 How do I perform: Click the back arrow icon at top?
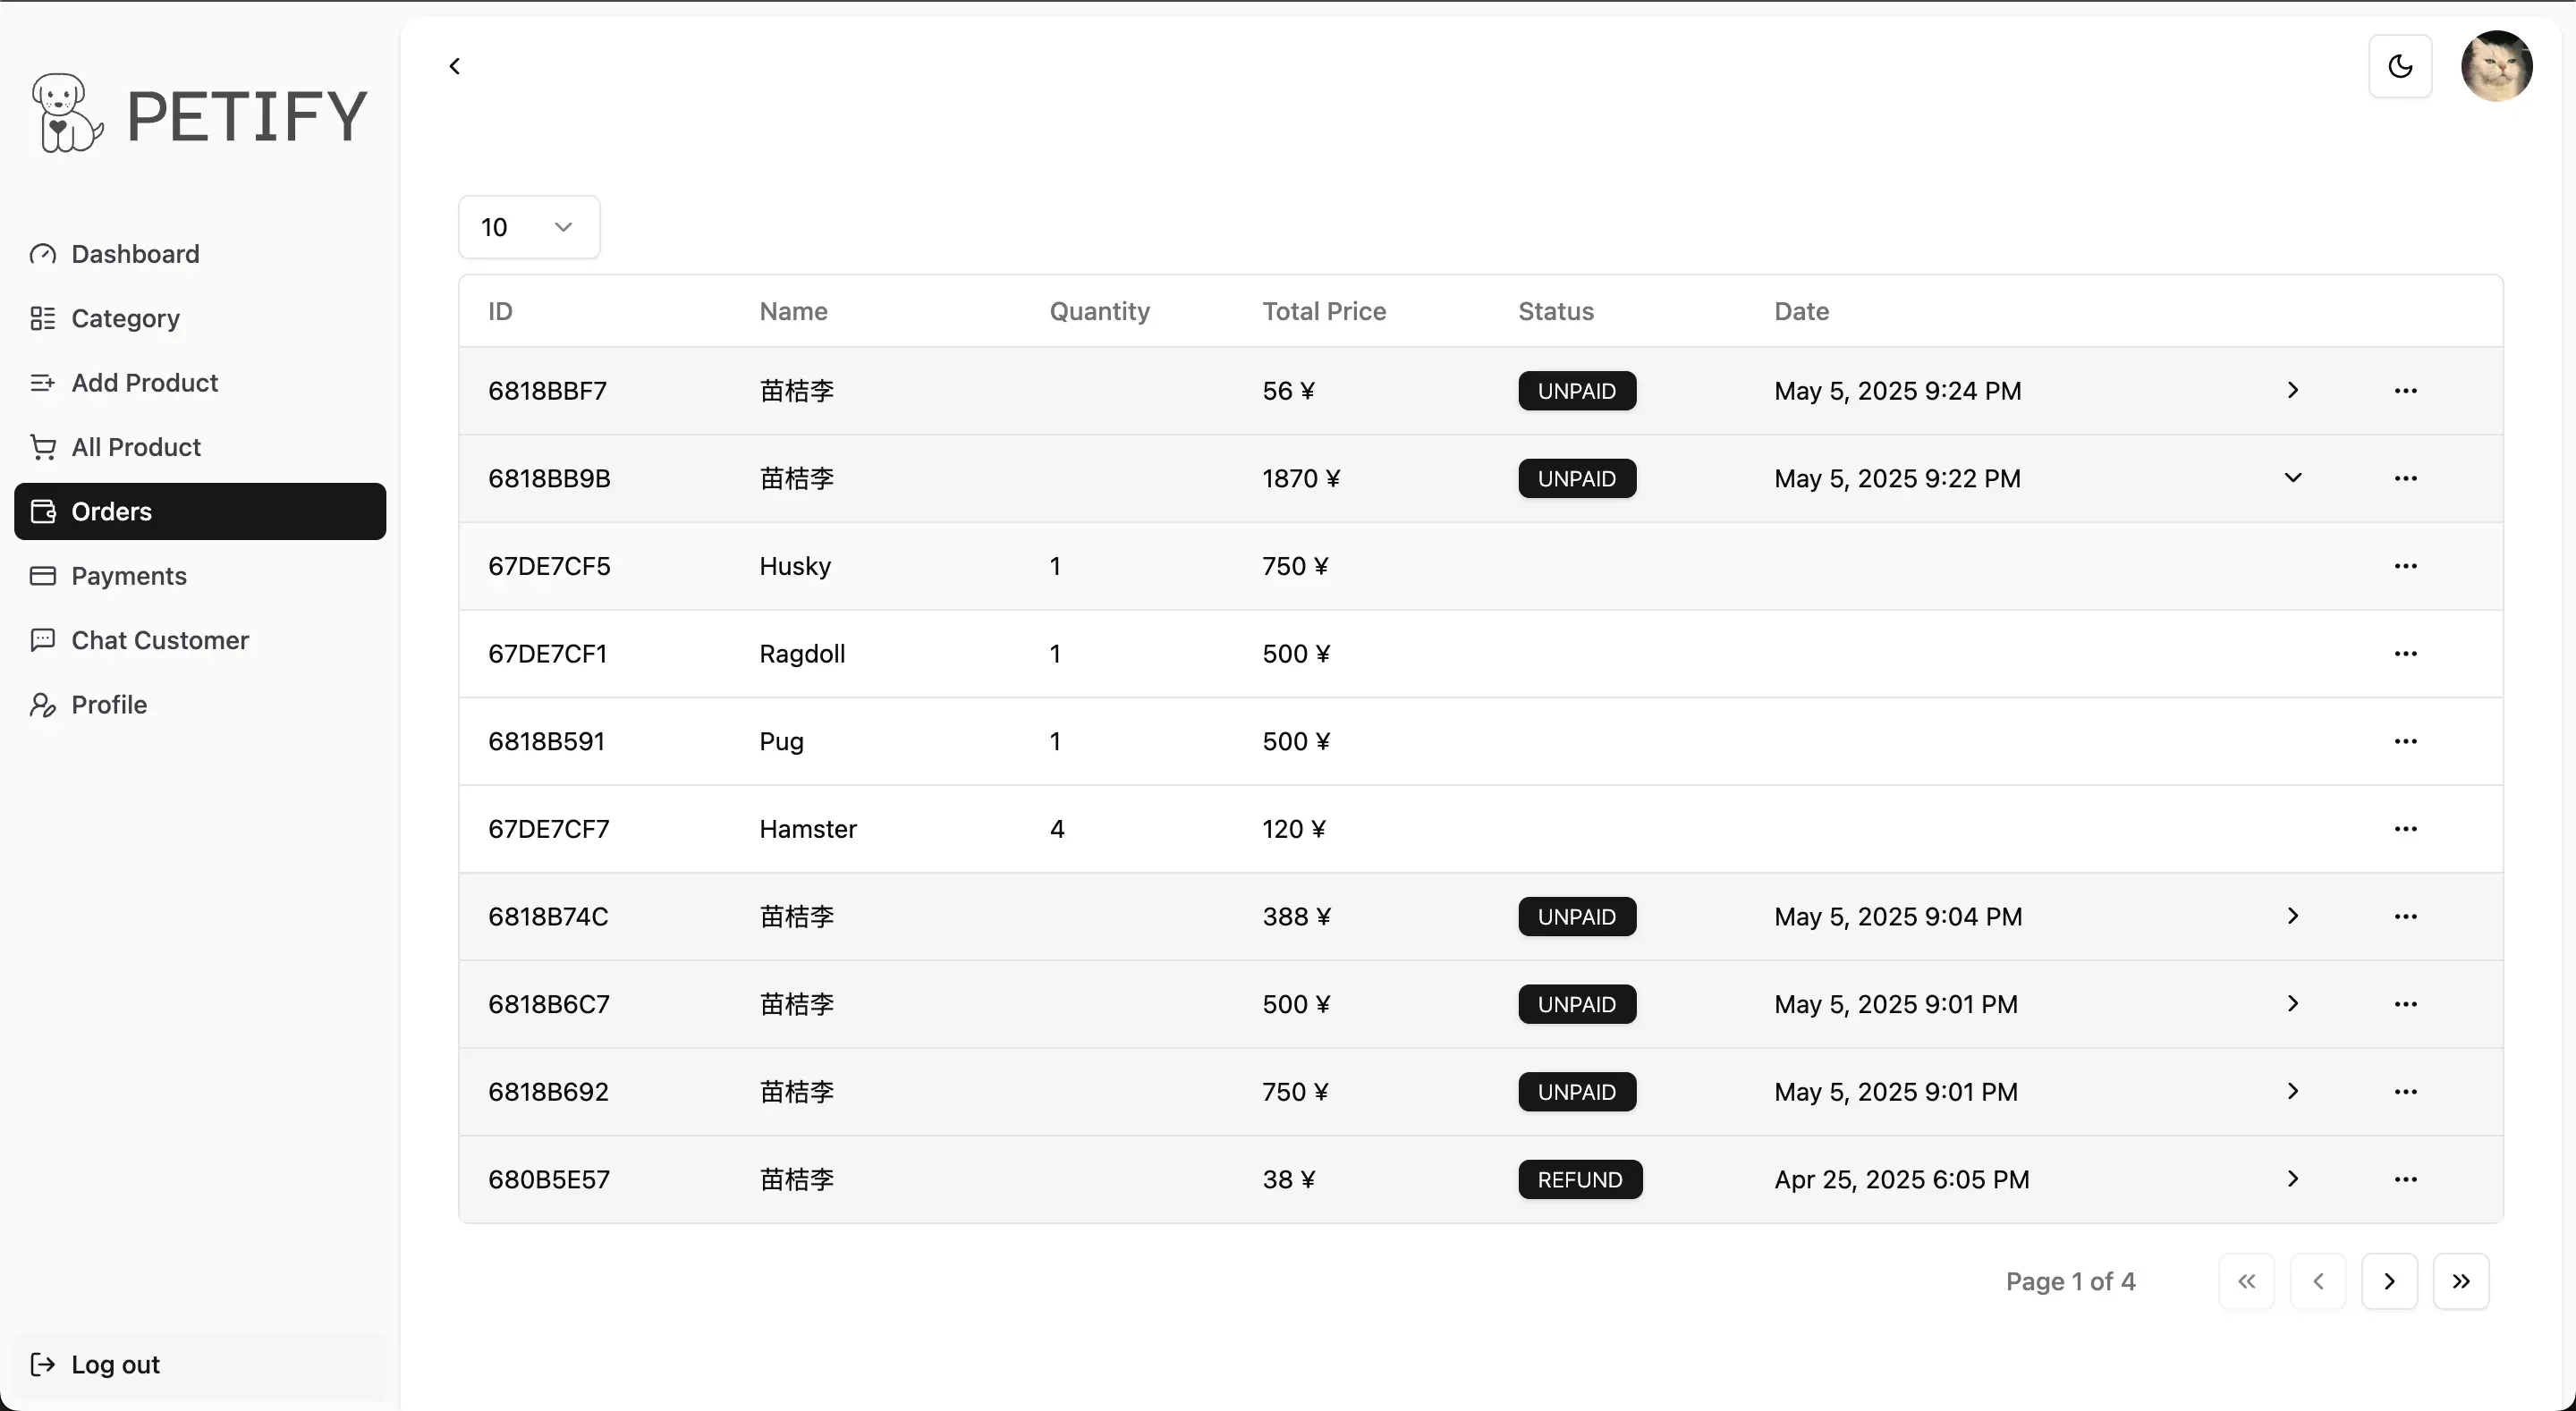pos(455,66)
